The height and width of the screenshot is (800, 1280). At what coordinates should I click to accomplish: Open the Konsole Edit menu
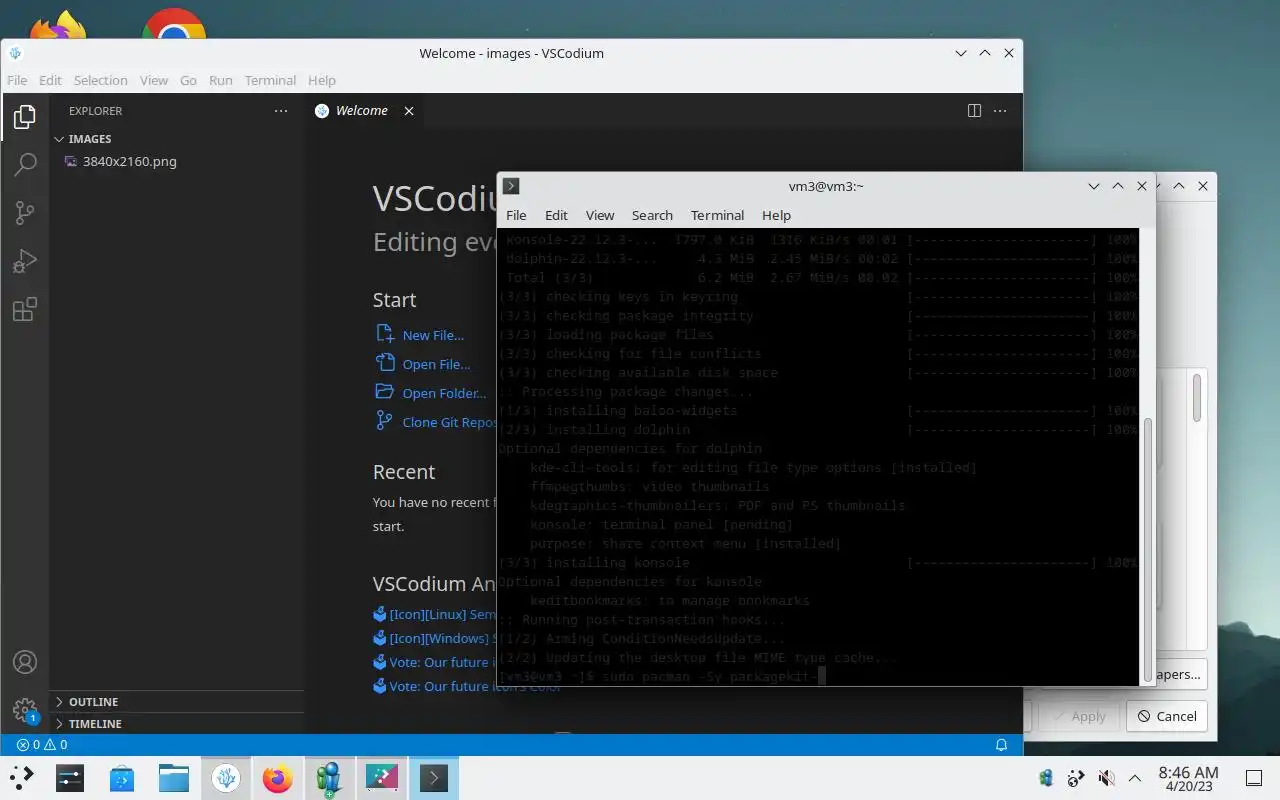tap(556, 215)
